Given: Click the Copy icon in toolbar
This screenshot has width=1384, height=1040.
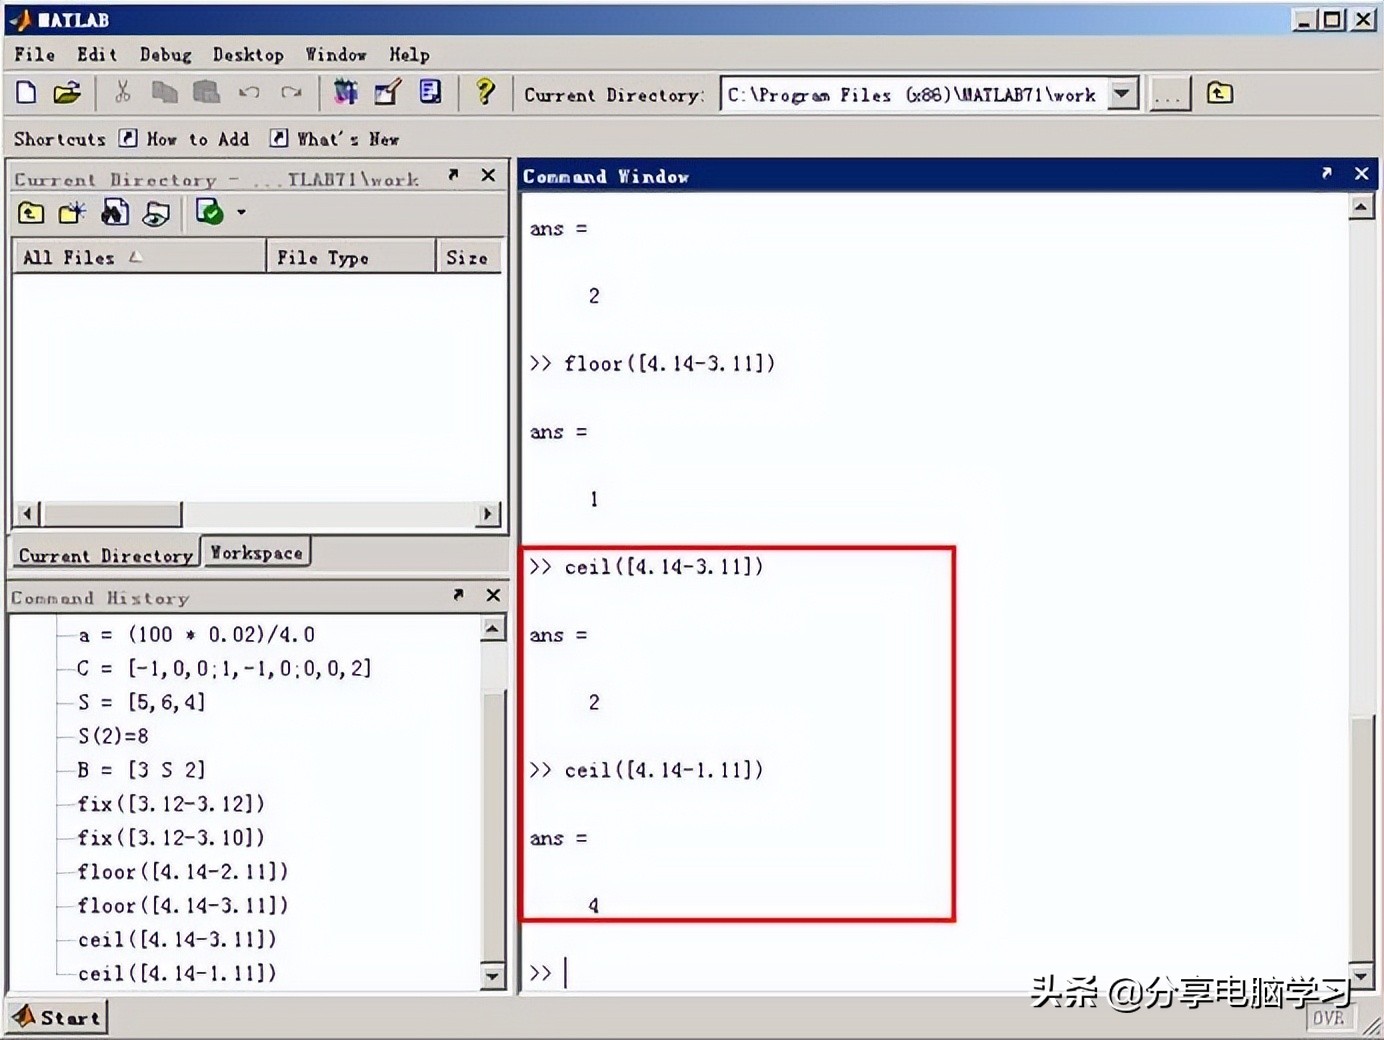Looking at the screenshot, I should coord(164,93).
